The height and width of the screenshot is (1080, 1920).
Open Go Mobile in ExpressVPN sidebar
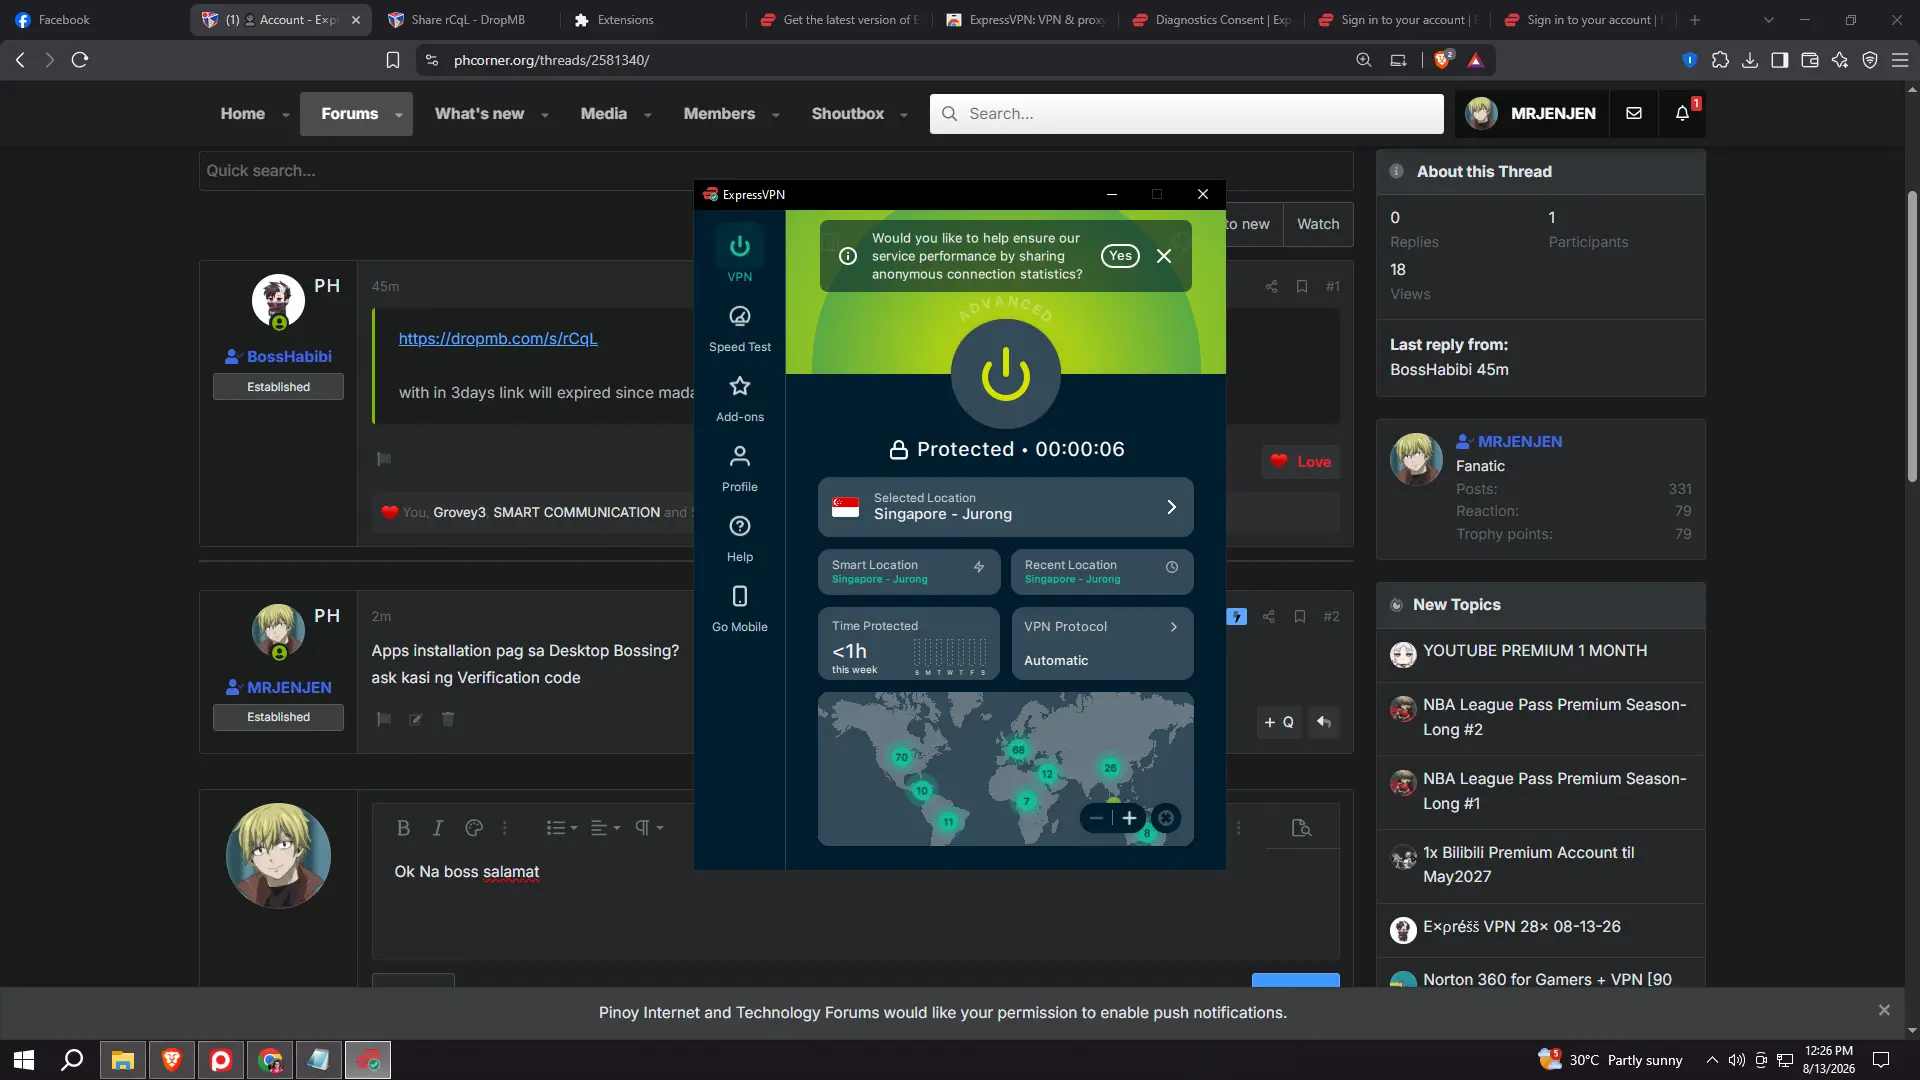tap(739, 608)
